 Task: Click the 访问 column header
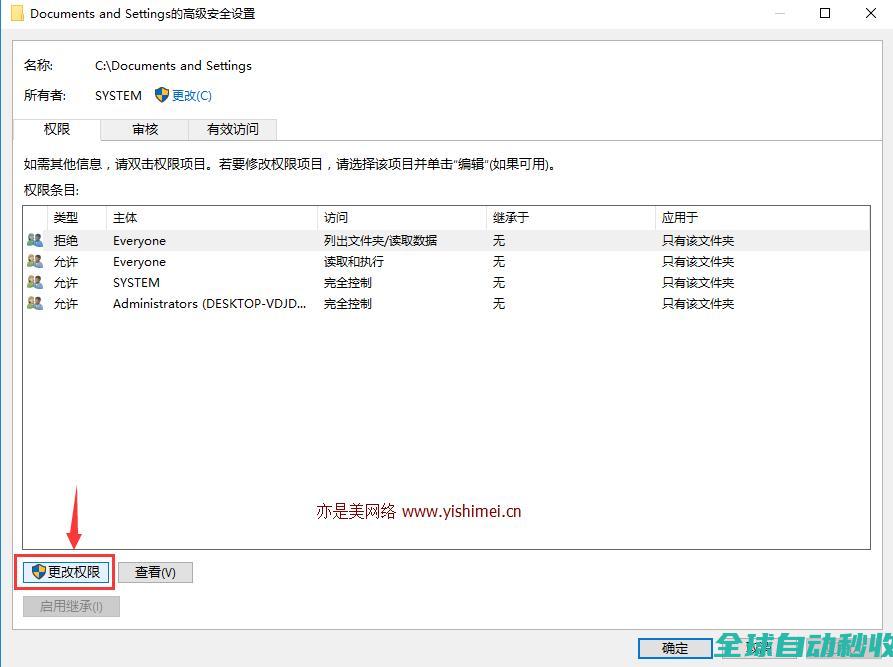click(x=336, y=217)
